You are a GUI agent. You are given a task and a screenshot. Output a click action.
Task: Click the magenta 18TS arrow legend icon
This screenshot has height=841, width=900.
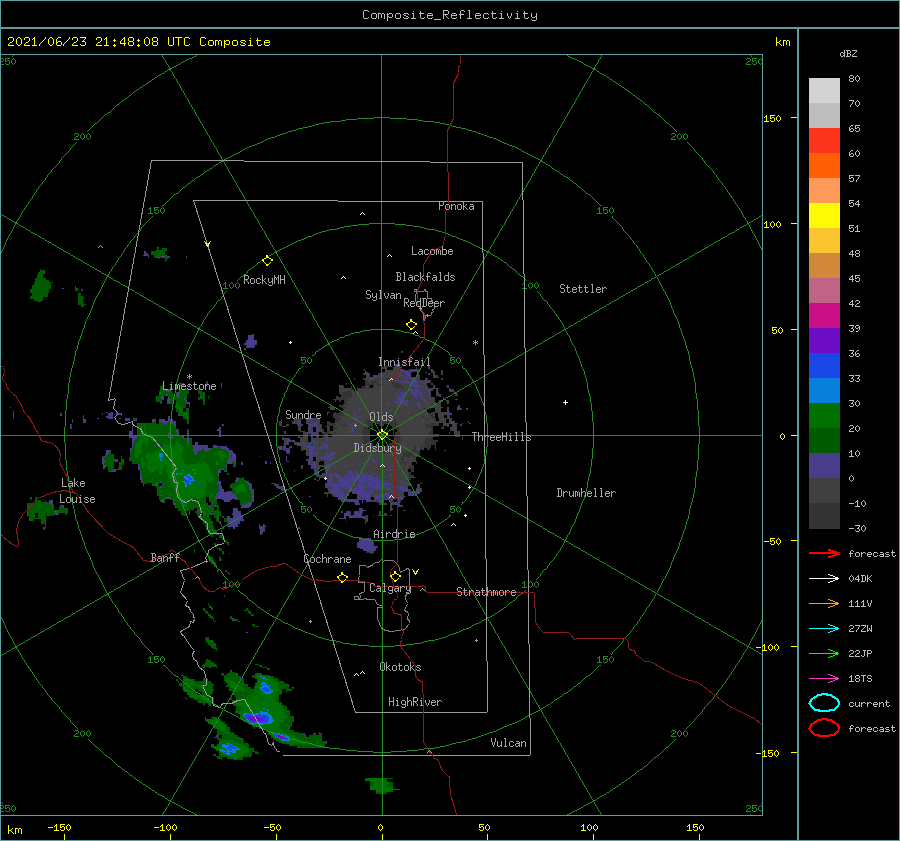(x=824, y=679)
